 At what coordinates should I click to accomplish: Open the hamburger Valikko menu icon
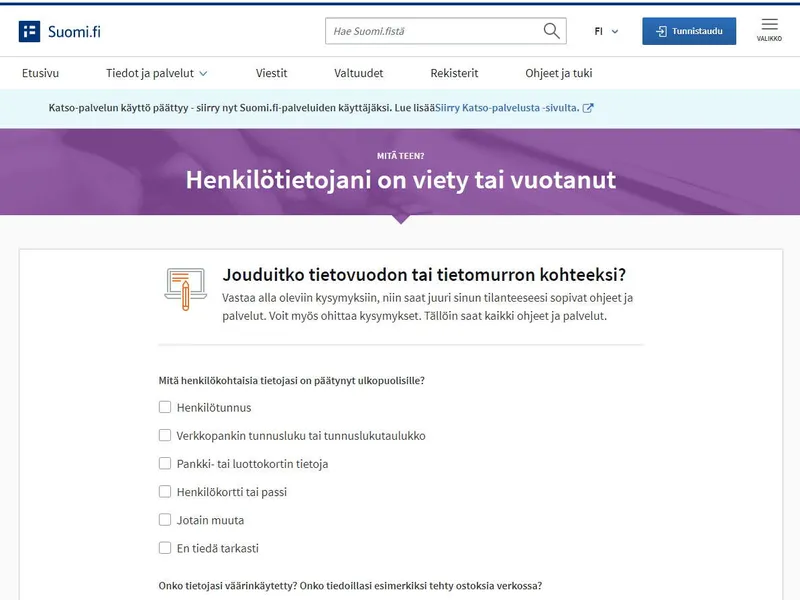(x=769, y=24)
